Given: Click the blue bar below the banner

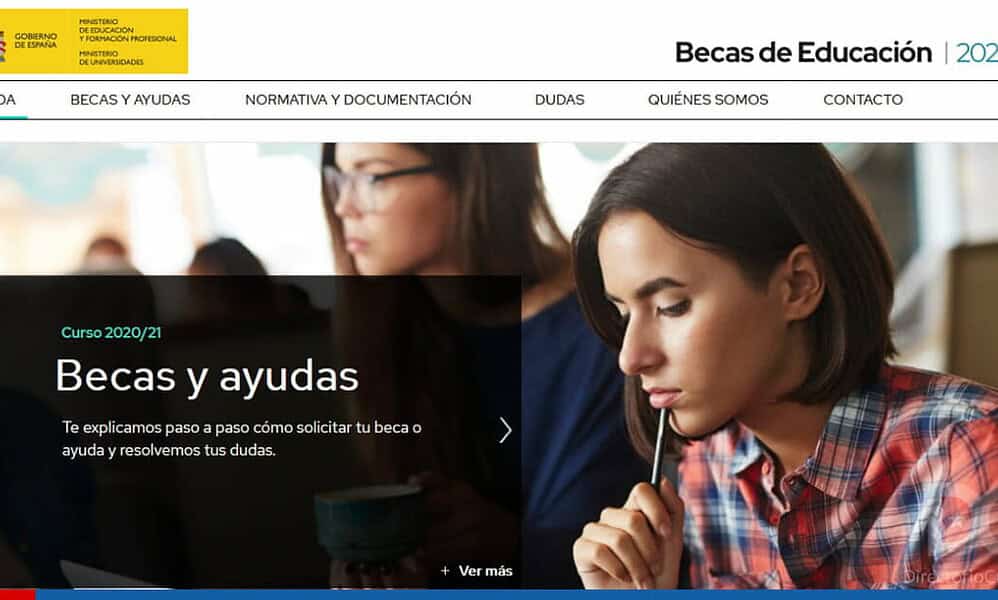Looking at the screenshot, I should click(517, 595).
